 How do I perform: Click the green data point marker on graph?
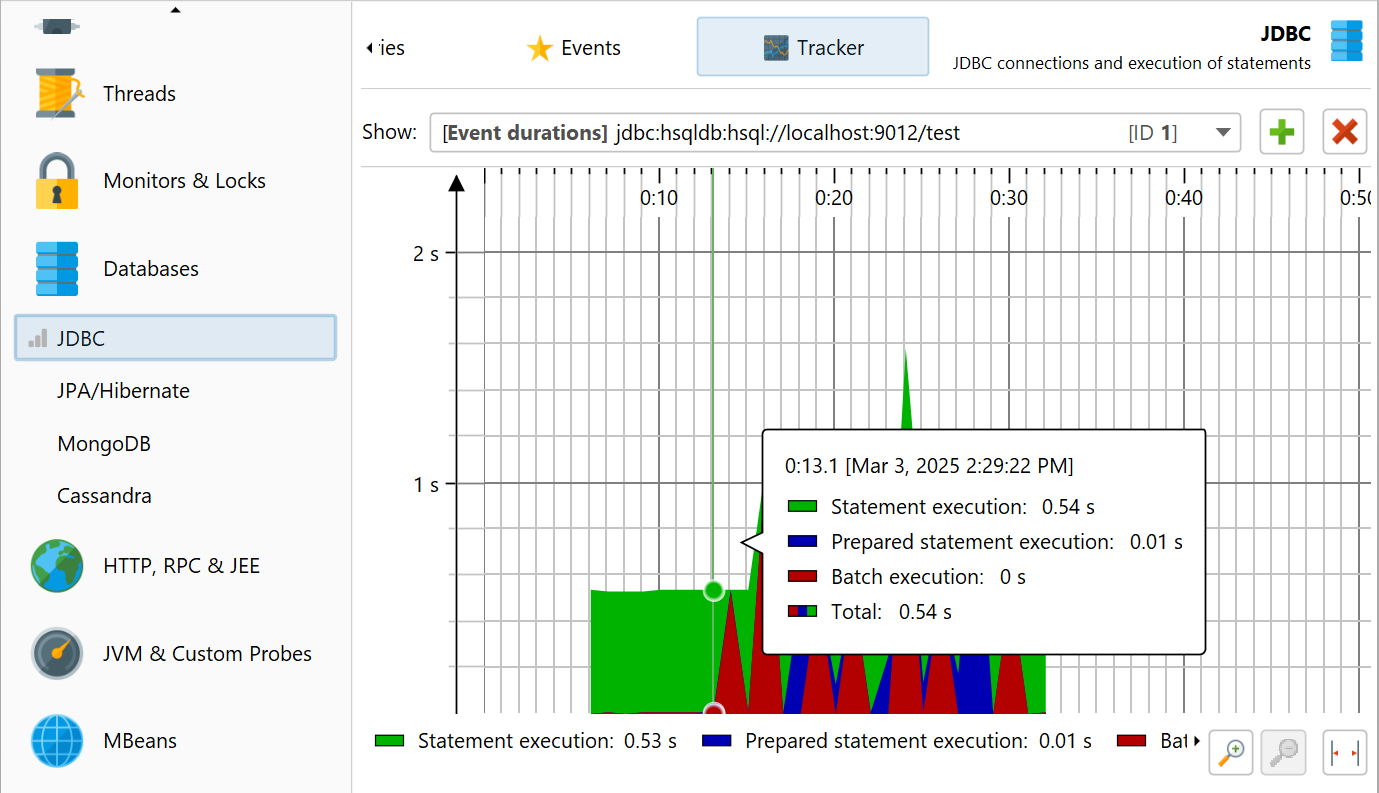tap(713, 590)
